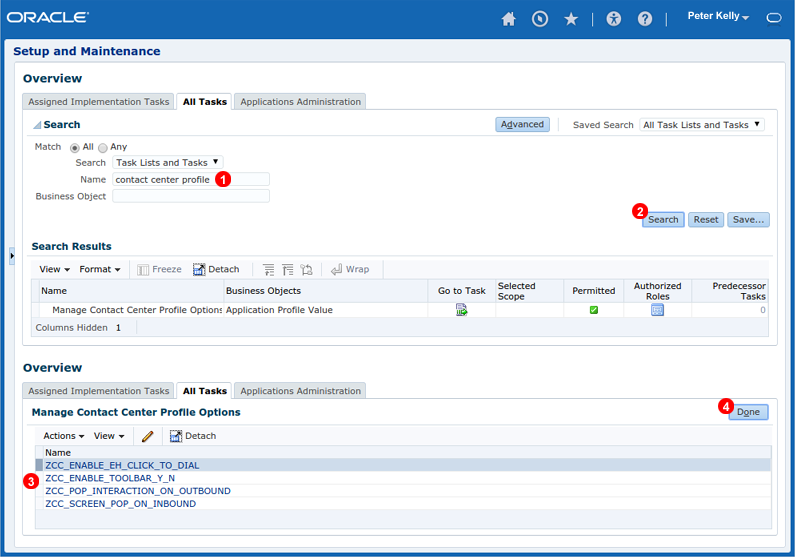Click the Advanced button
This screenshot has width=795, height=557.
pos(522,125)
